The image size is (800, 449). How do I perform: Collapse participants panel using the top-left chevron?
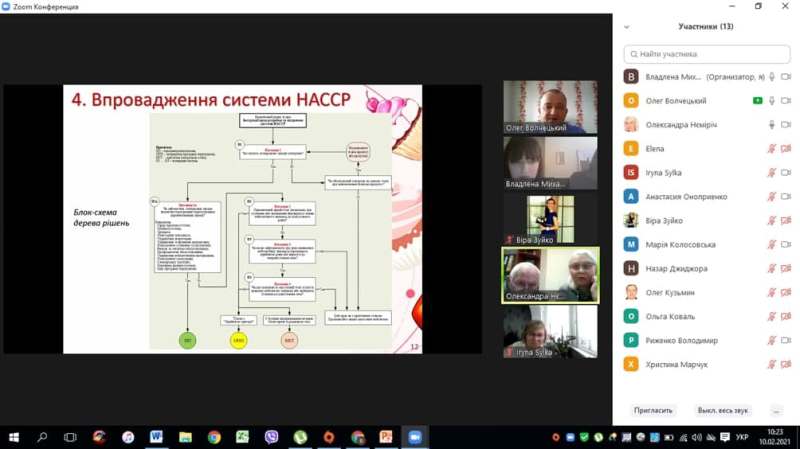[627, 27]
